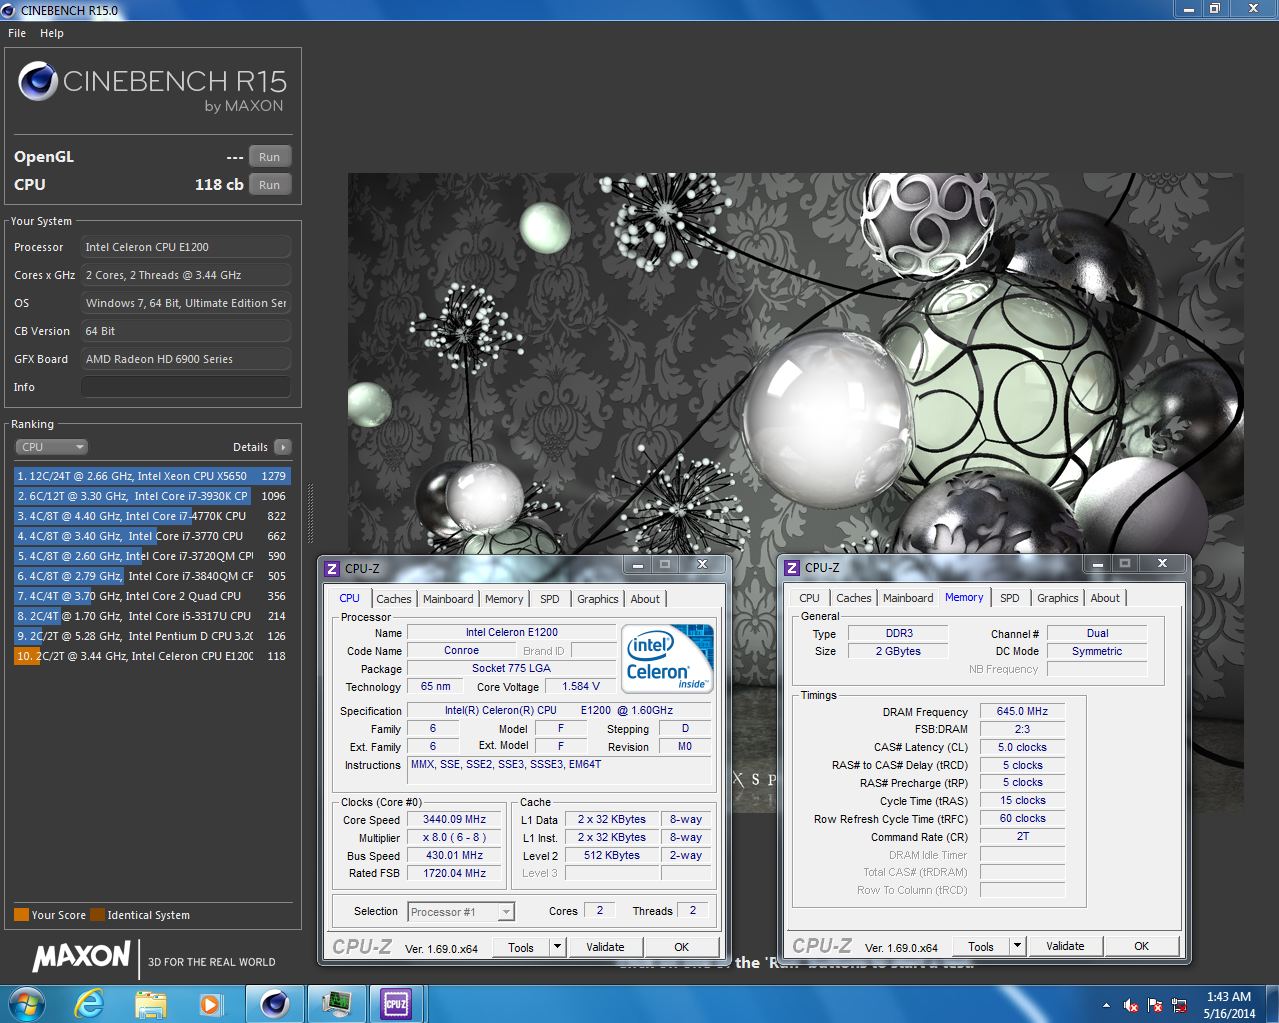1279x1023 pixels.
Task: Click the Intel Celeron inside logo
Action: (x=667, y=659)
